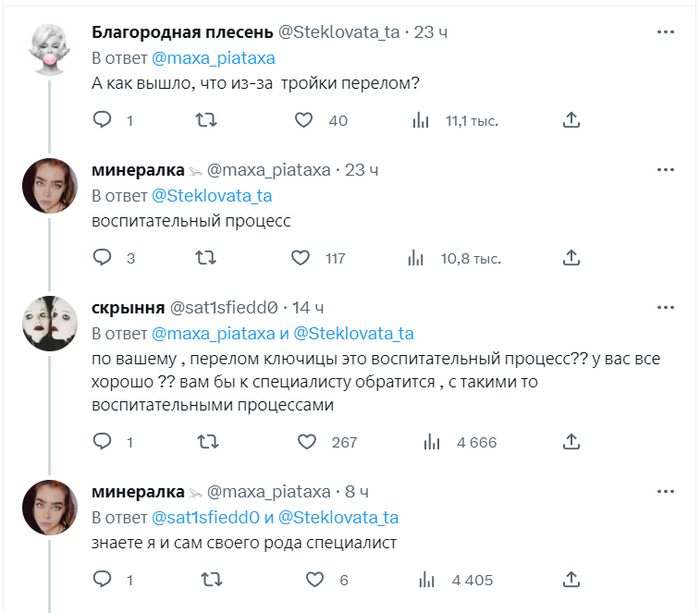Share Благородная плесень's tweet
This screenshot has width=700, height=613.
click(x=571, y=120)
